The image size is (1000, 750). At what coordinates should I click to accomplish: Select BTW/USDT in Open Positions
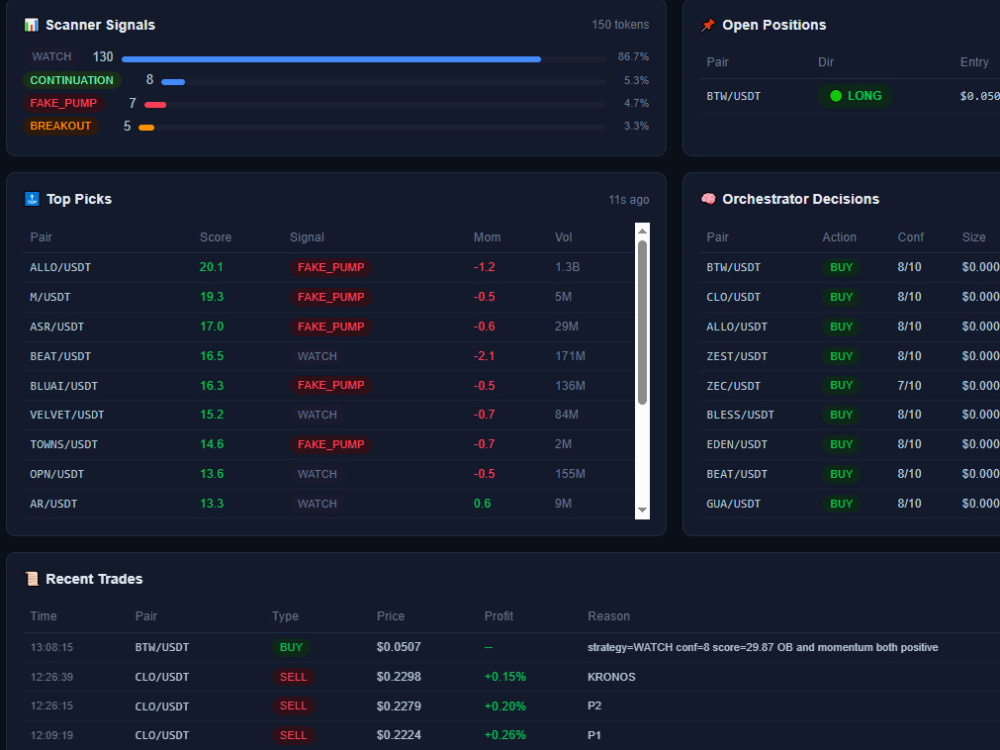[x=733, y=96]
